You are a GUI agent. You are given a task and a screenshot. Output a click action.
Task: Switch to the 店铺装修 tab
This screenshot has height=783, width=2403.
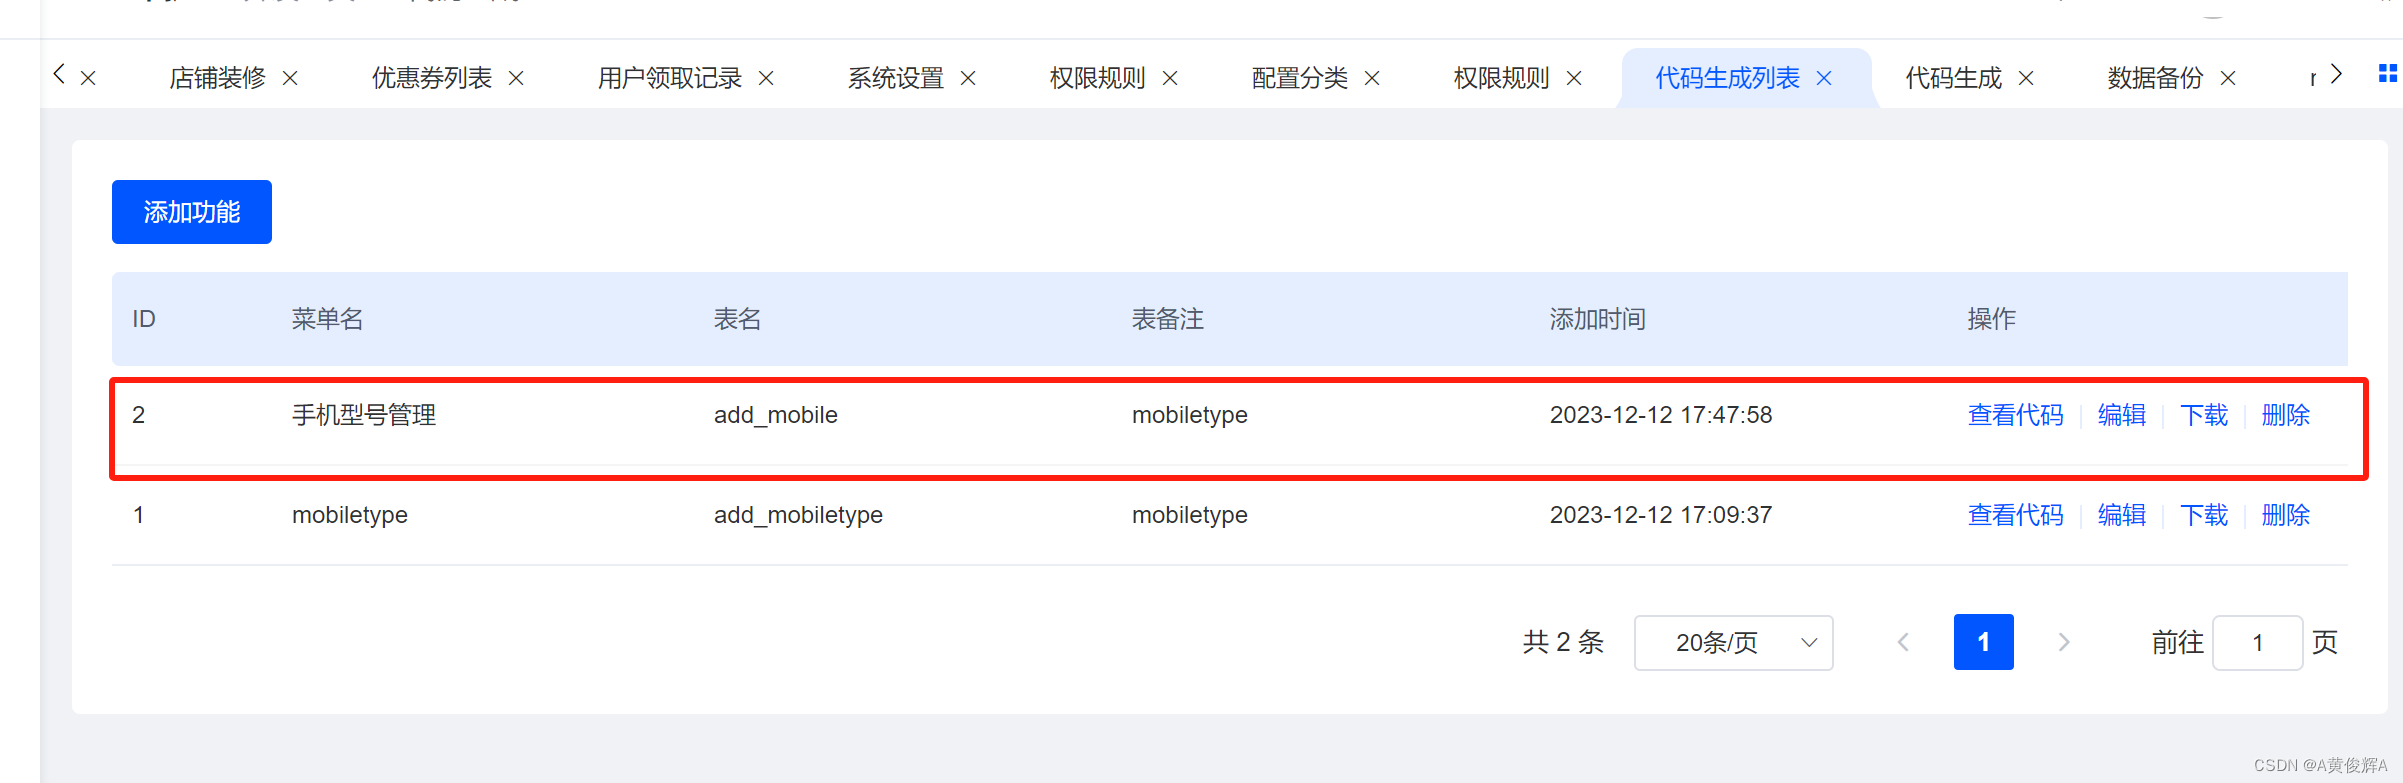click(x=217, y=78)
